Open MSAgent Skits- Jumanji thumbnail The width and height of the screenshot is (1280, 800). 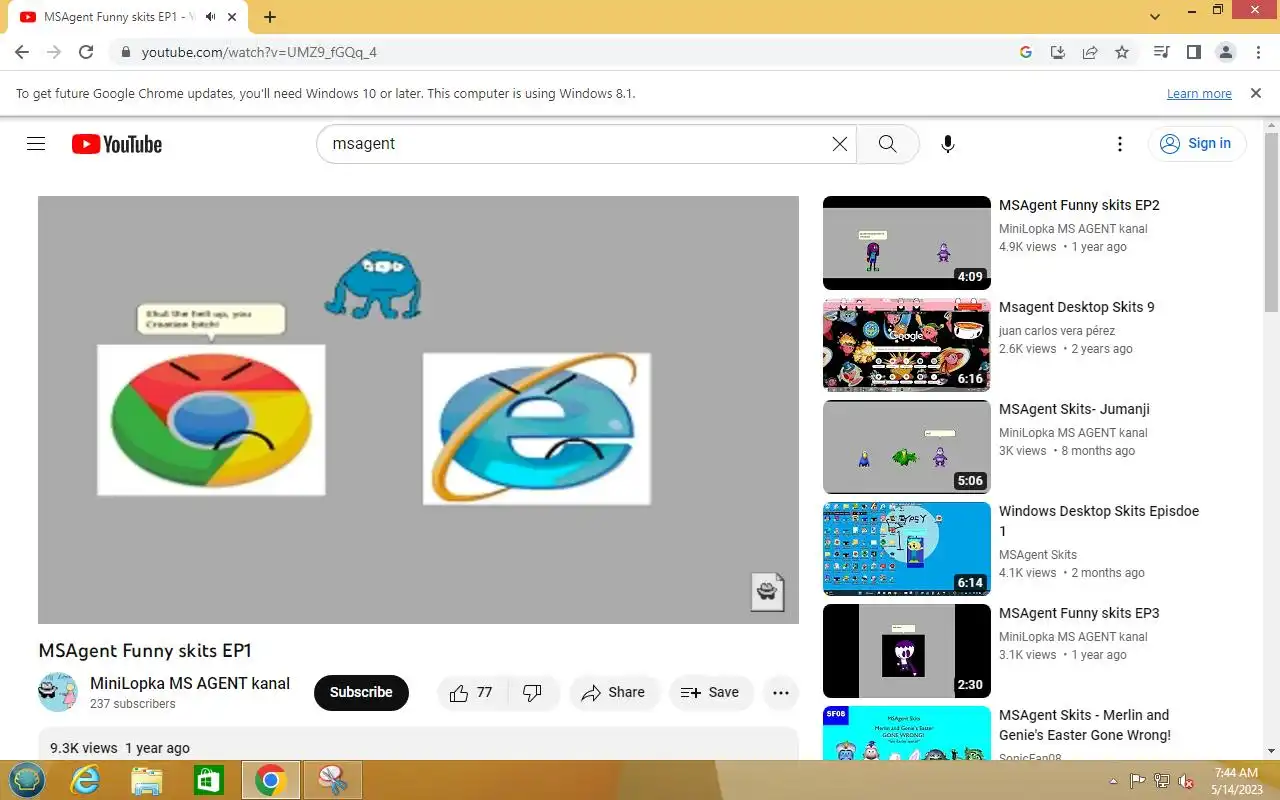[907, 447]
